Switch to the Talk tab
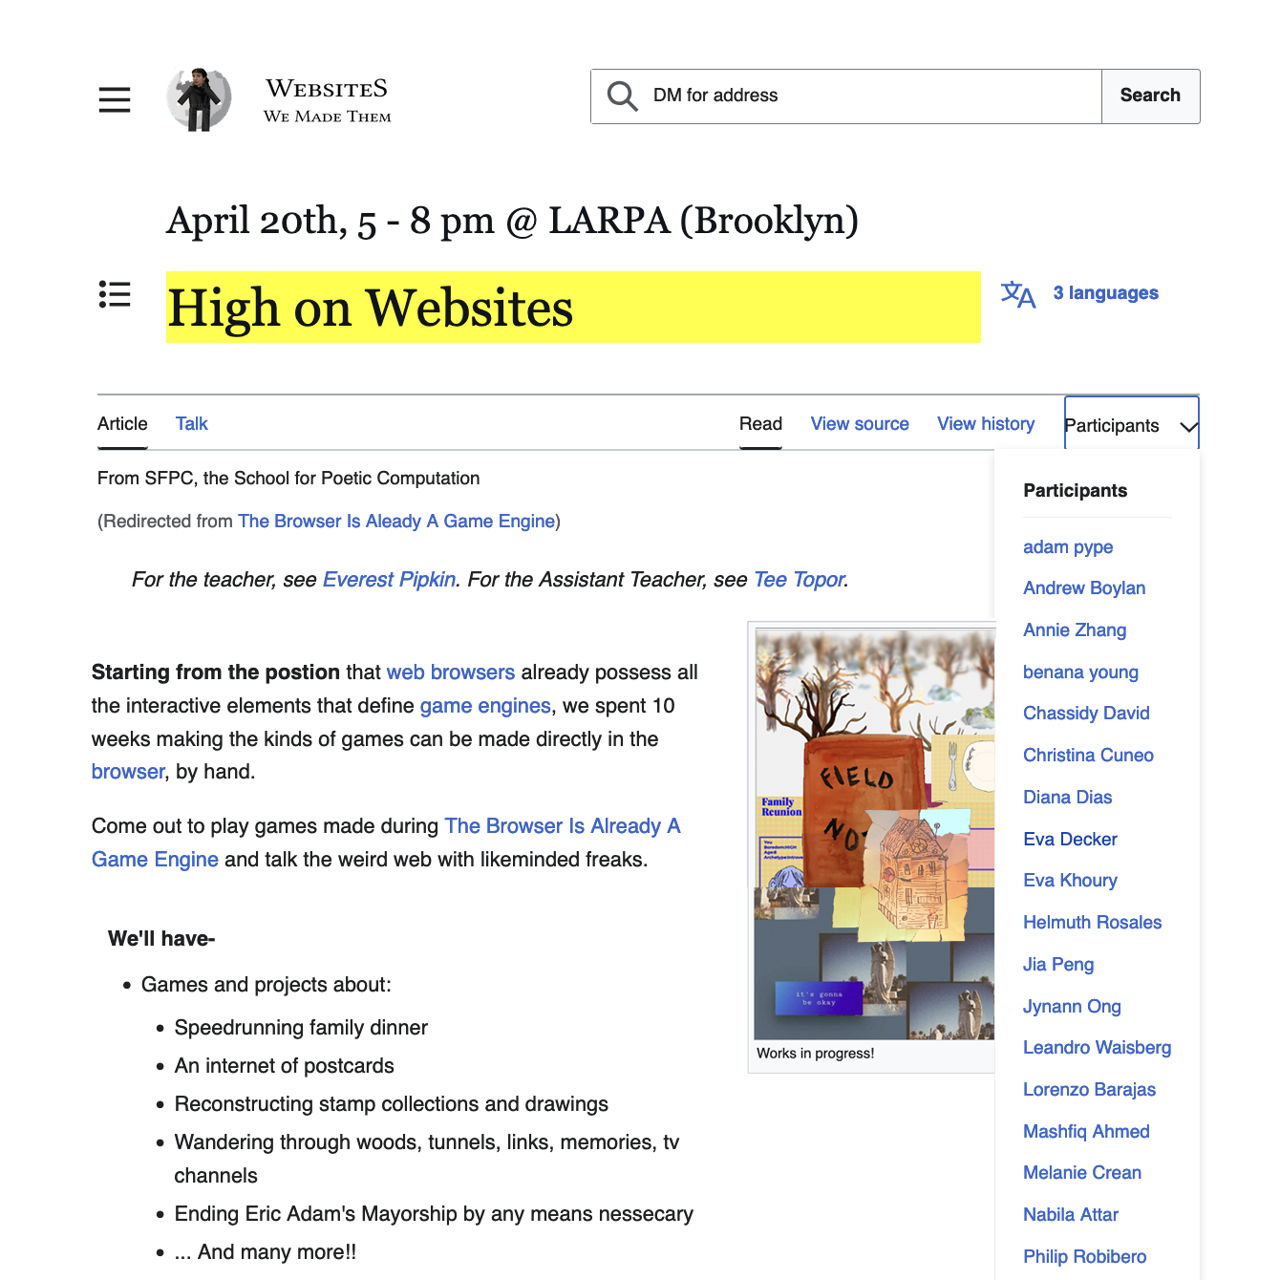Screen dimensions: 1280x1280 coord(191,424)
